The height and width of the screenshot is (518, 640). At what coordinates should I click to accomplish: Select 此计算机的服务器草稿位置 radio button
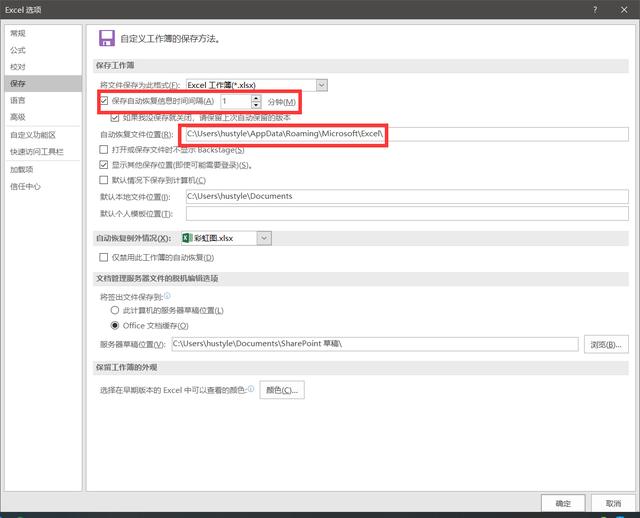pyautogui.click(x=115, y=310)
